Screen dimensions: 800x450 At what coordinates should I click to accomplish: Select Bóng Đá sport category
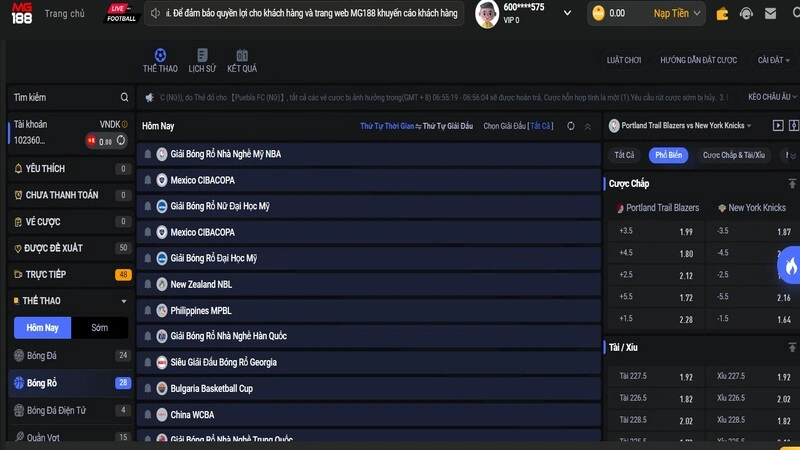click(x=70, y=356)
